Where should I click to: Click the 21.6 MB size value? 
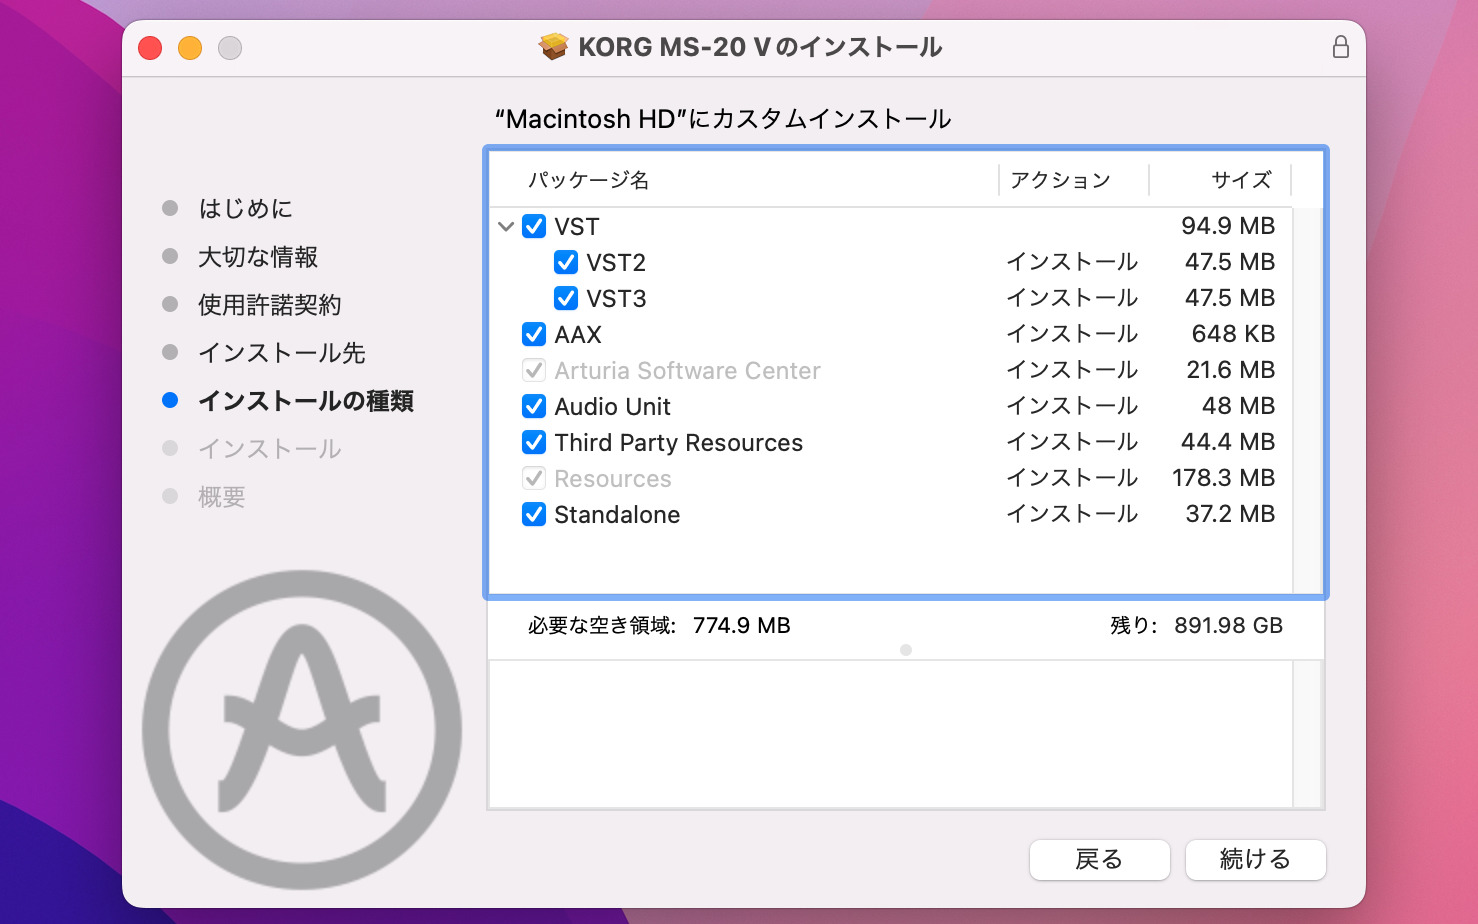(x=1231, y=370)
